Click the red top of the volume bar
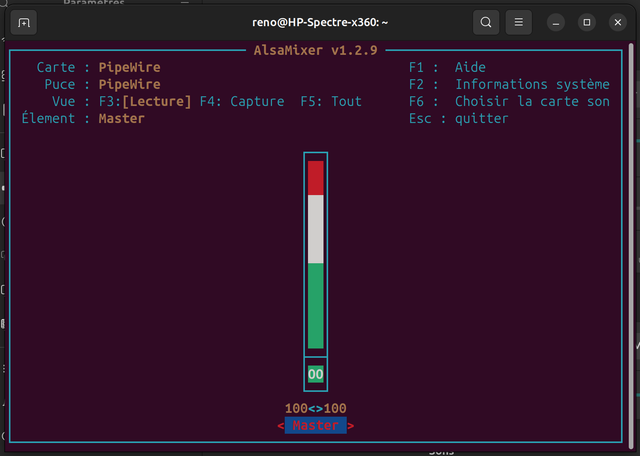640x456 pixels. (x=316, y=178)
